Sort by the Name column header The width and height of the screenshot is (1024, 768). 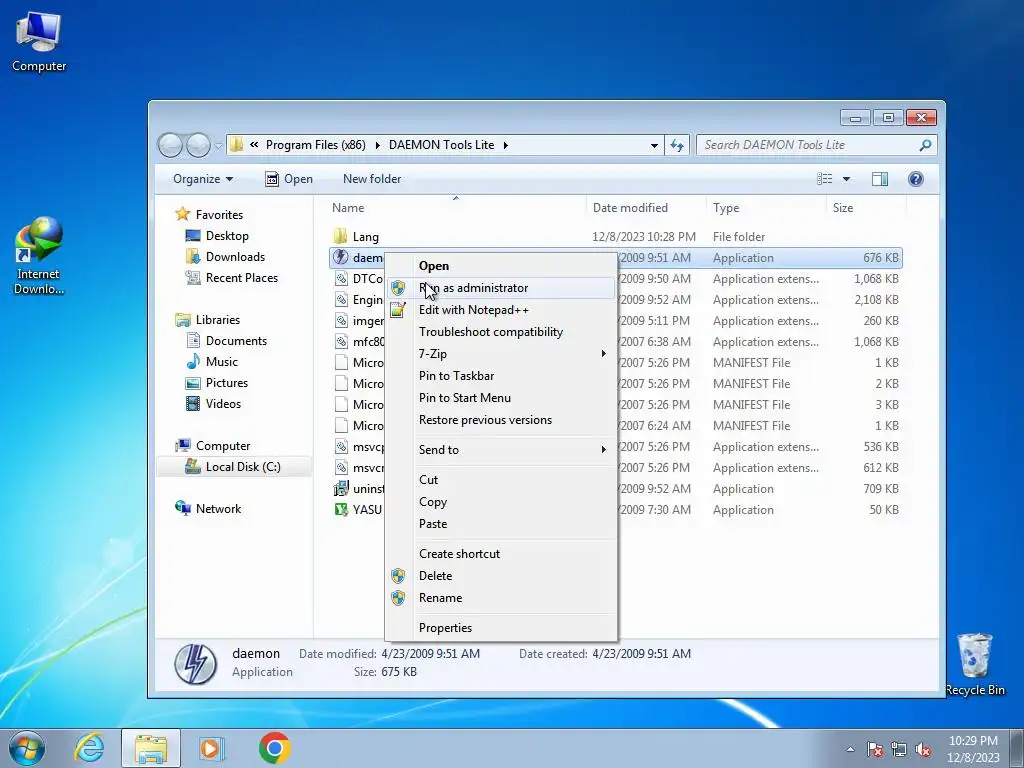(455, 208)
